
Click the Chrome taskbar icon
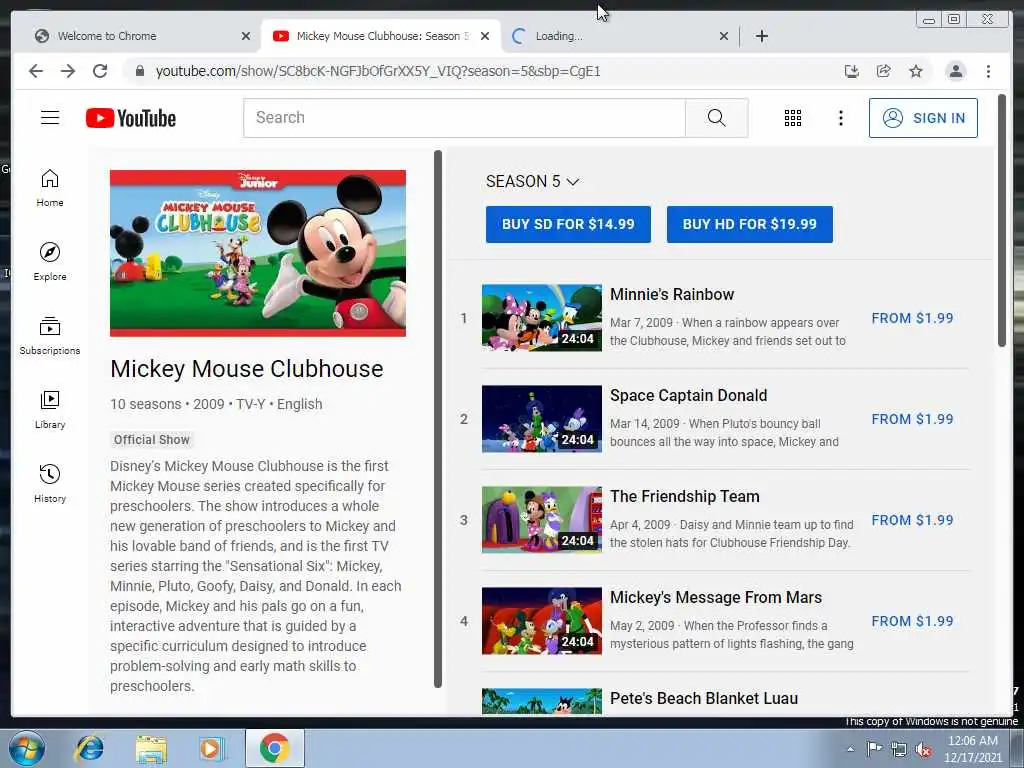(x=274, y=748)
